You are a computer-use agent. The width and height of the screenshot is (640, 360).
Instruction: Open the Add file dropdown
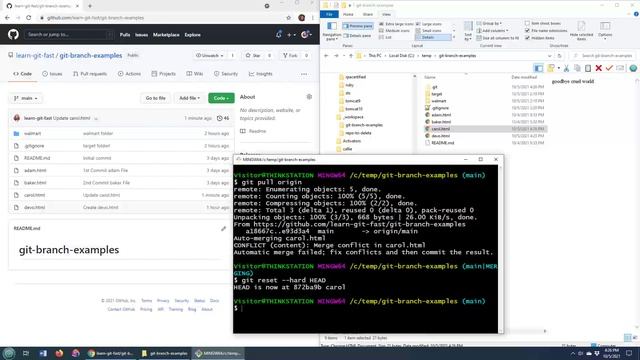pos(189,98)
